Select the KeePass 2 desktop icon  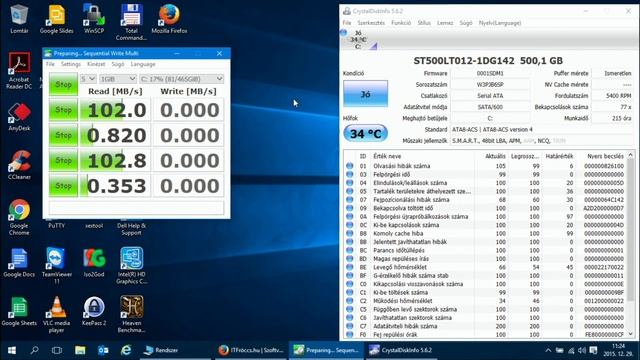coord(94,311)
